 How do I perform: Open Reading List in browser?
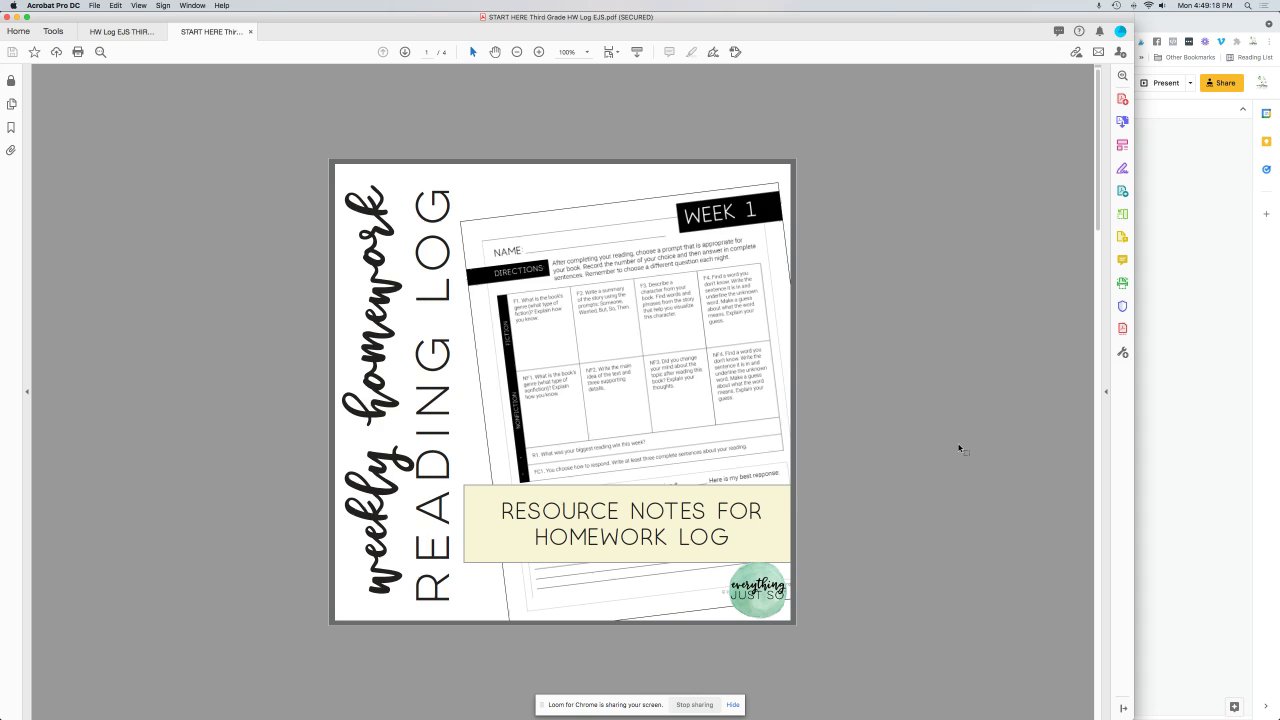point(1250,57)
